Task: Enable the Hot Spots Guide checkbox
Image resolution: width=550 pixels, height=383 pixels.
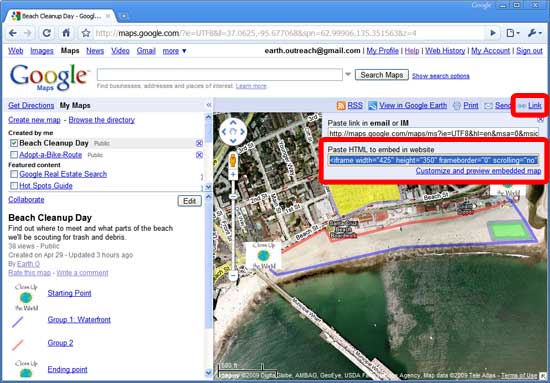Action: [x=14, y=186]
